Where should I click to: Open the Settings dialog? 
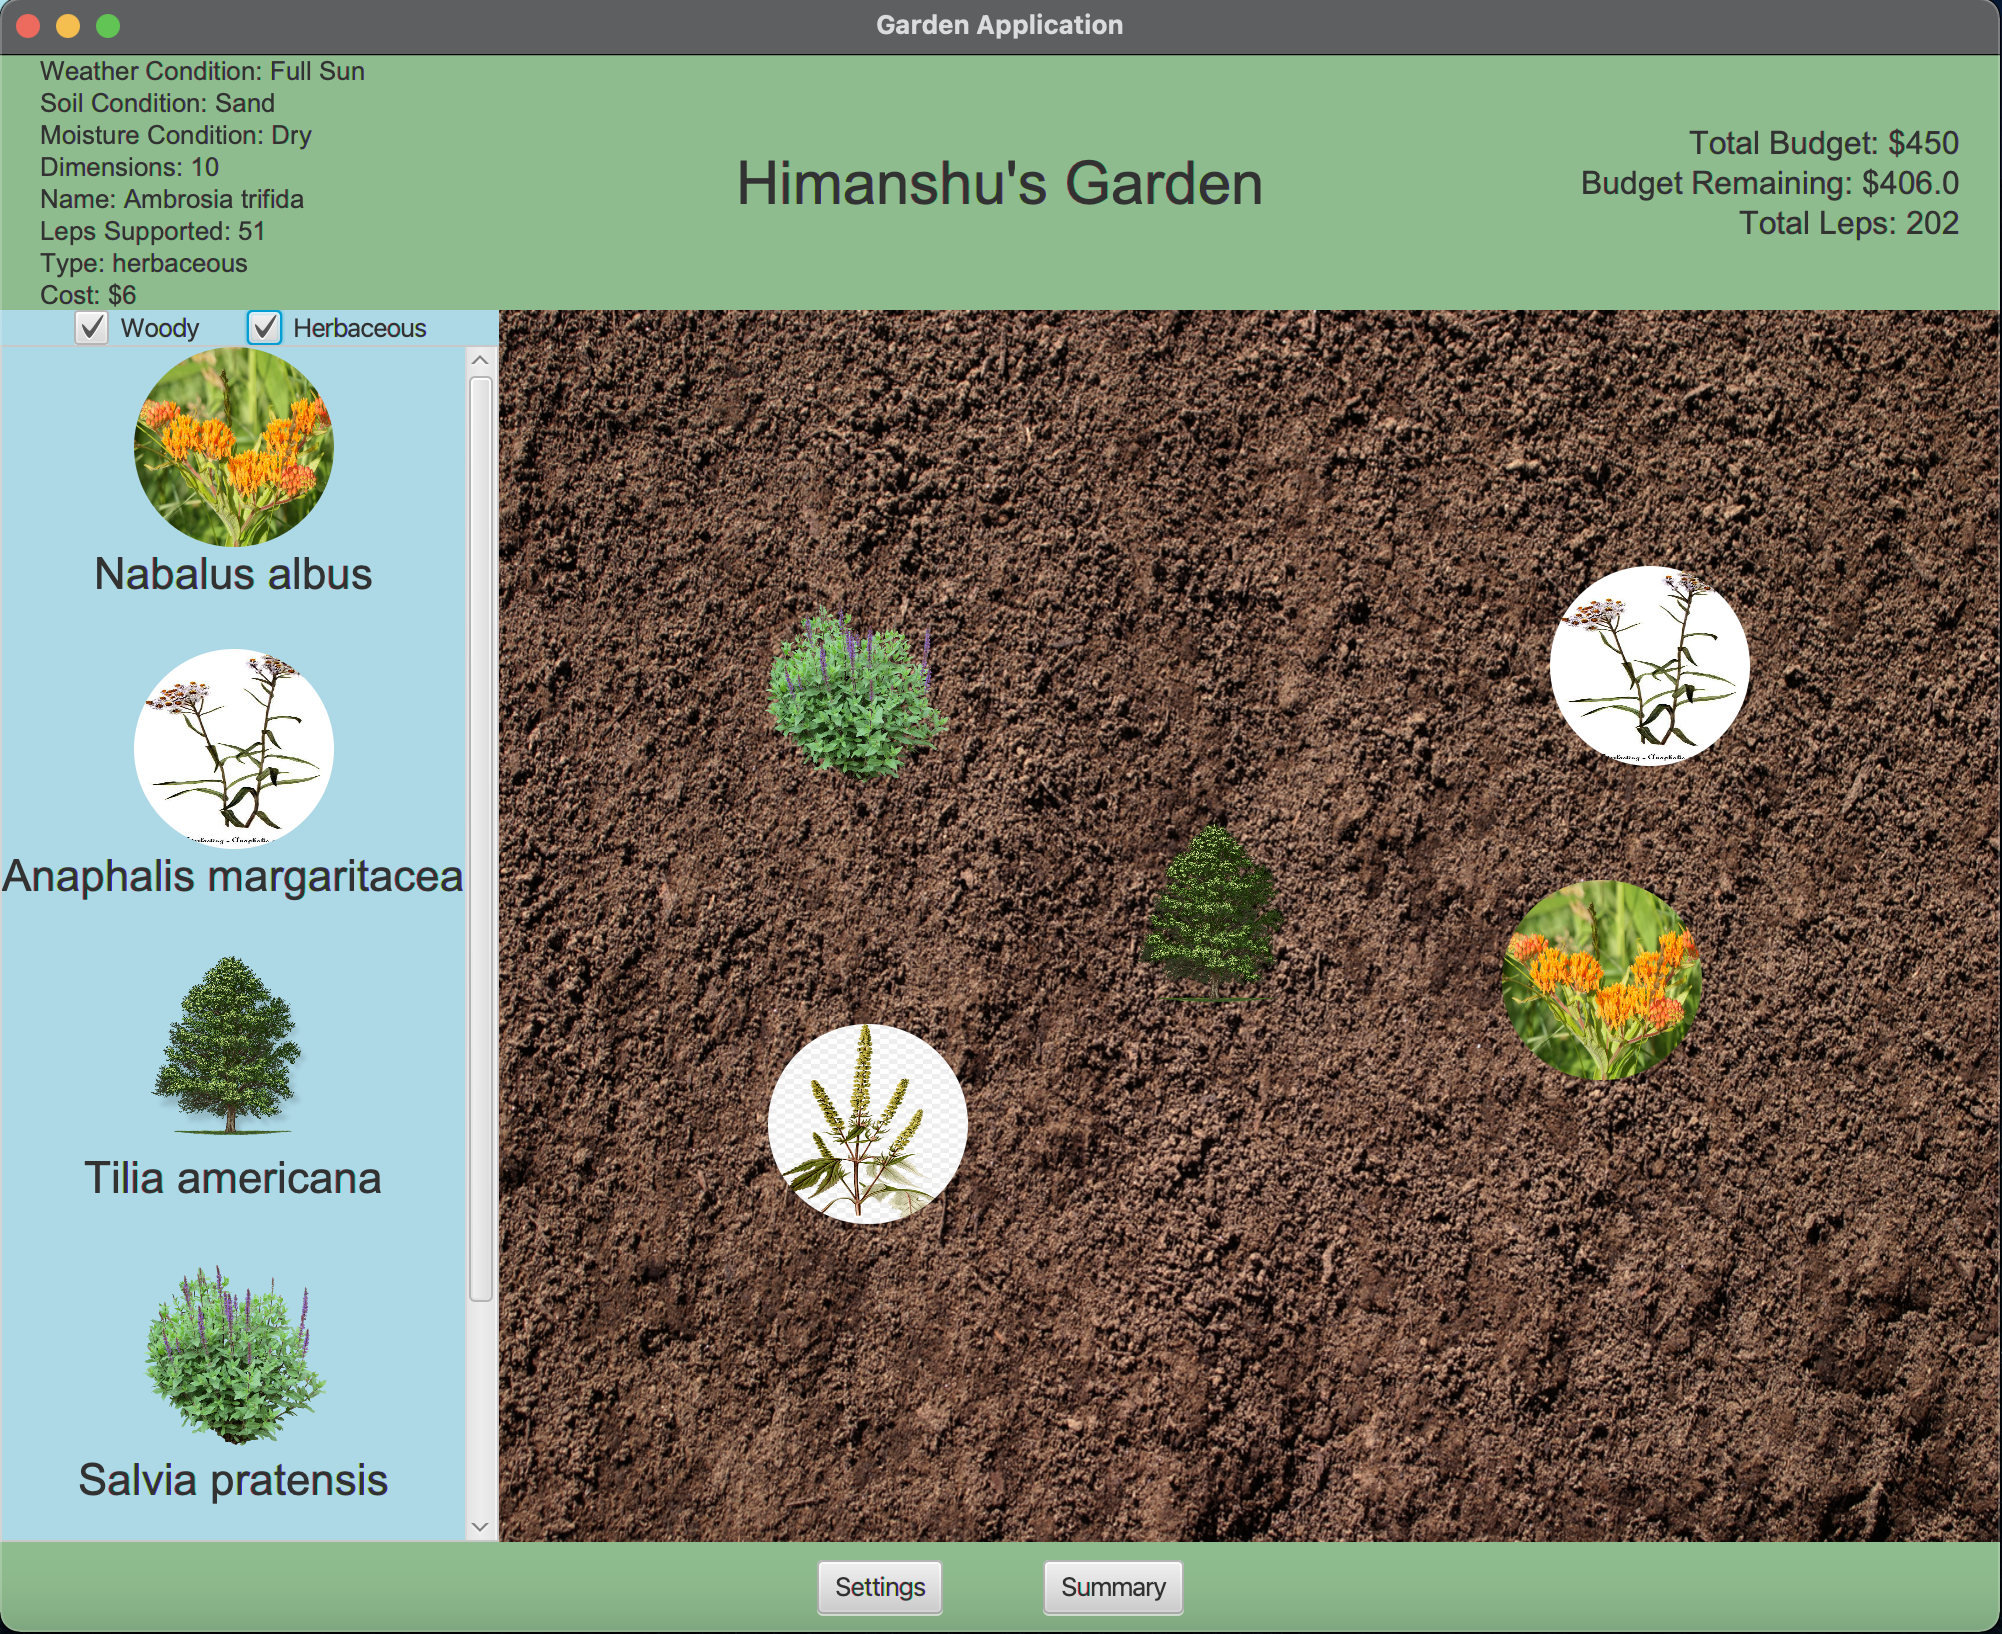click(x=879, y=1587)
